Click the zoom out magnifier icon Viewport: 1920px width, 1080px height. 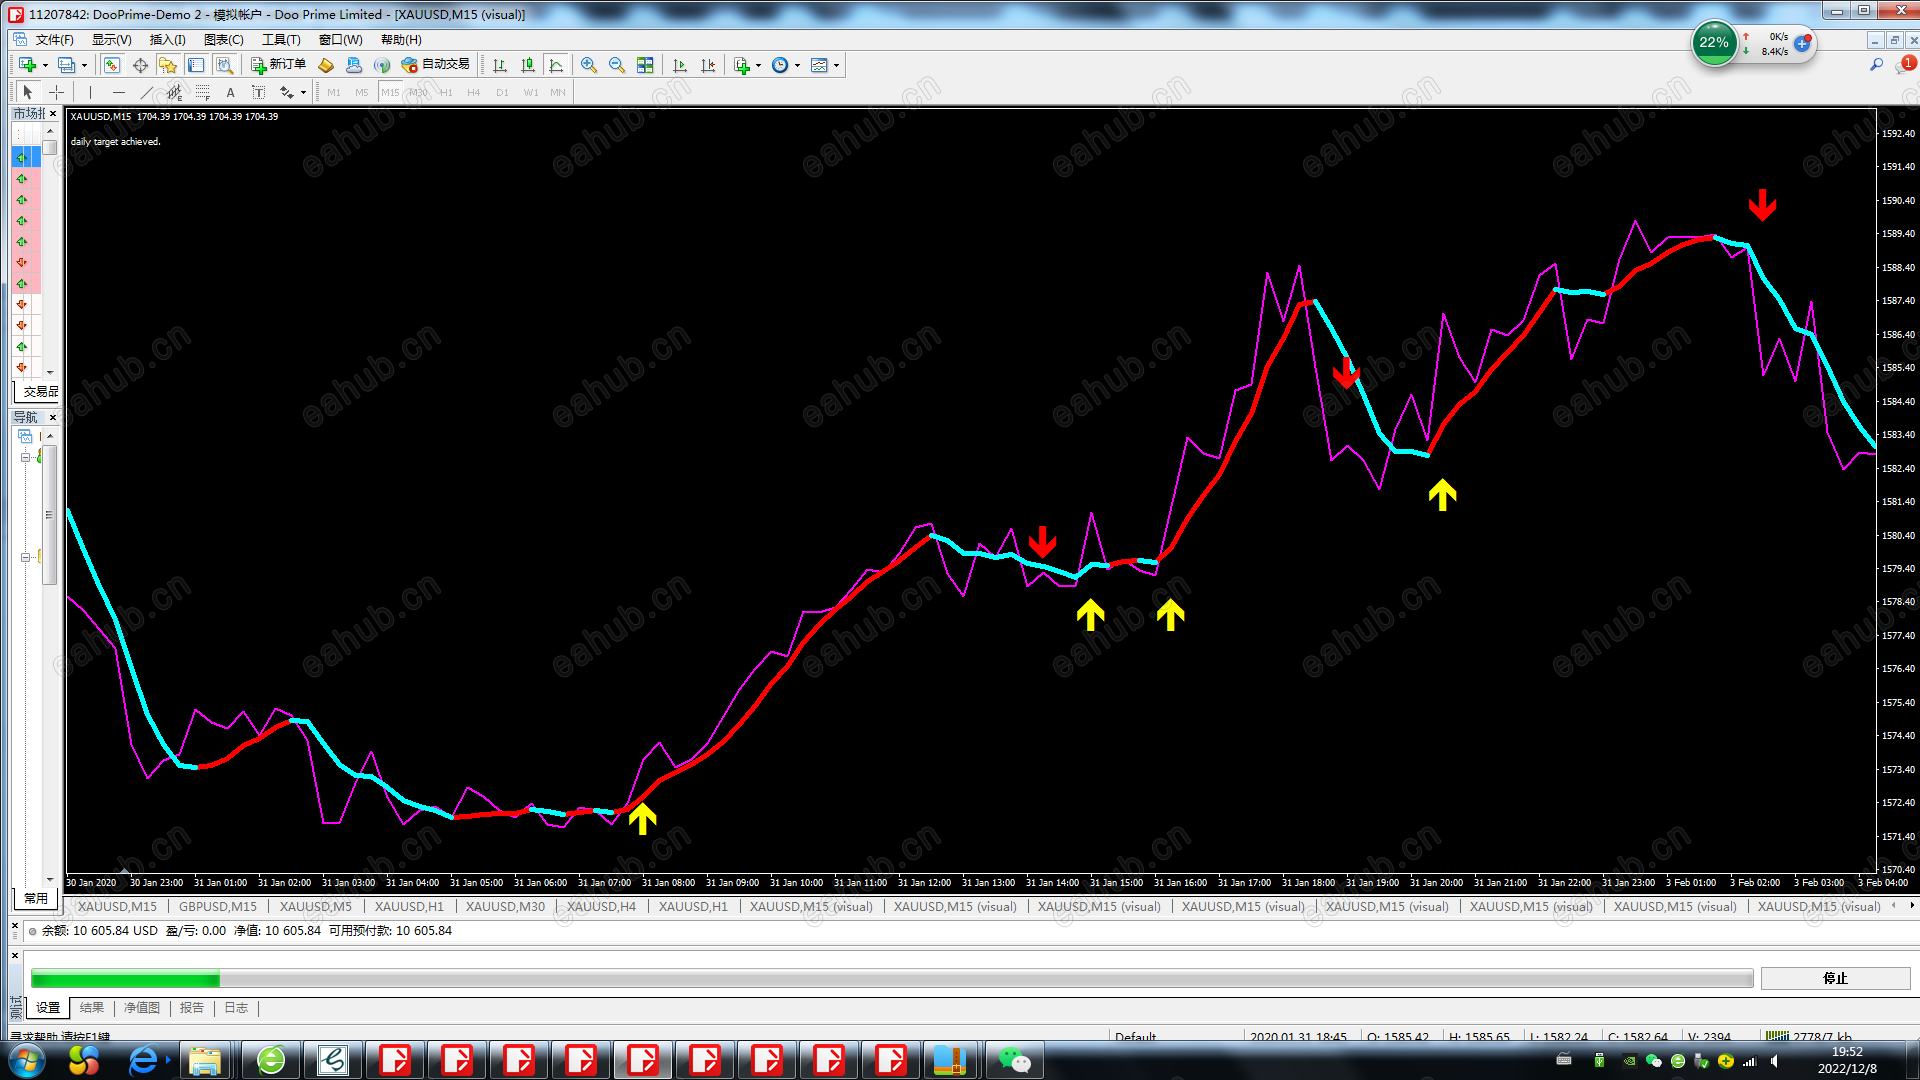(617, 65)
